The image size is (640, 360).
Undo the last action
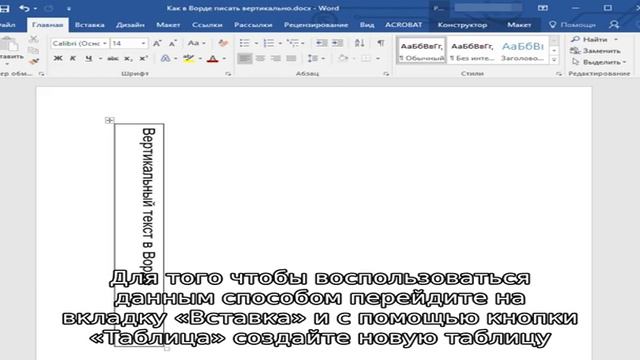24,9
